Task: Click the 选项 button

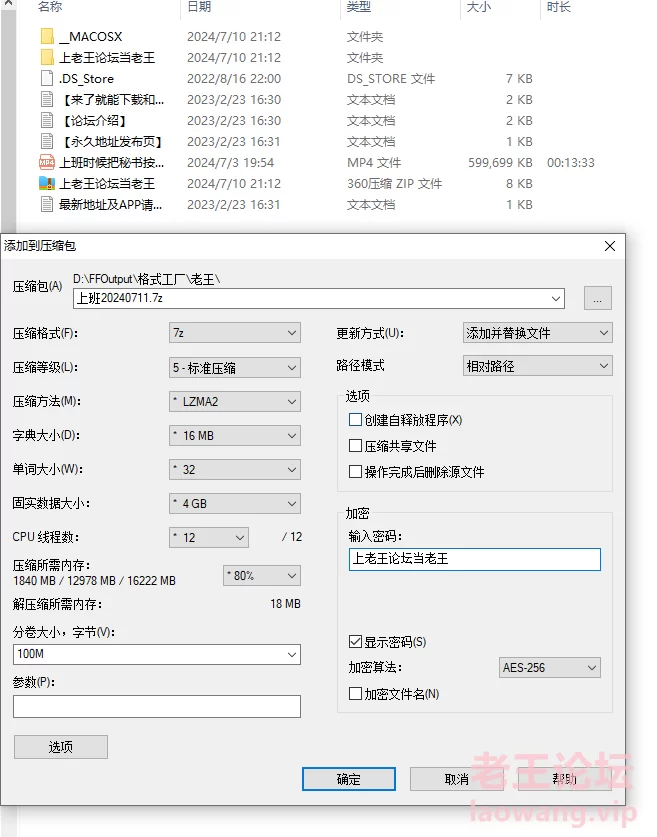Action: (61, 747)
